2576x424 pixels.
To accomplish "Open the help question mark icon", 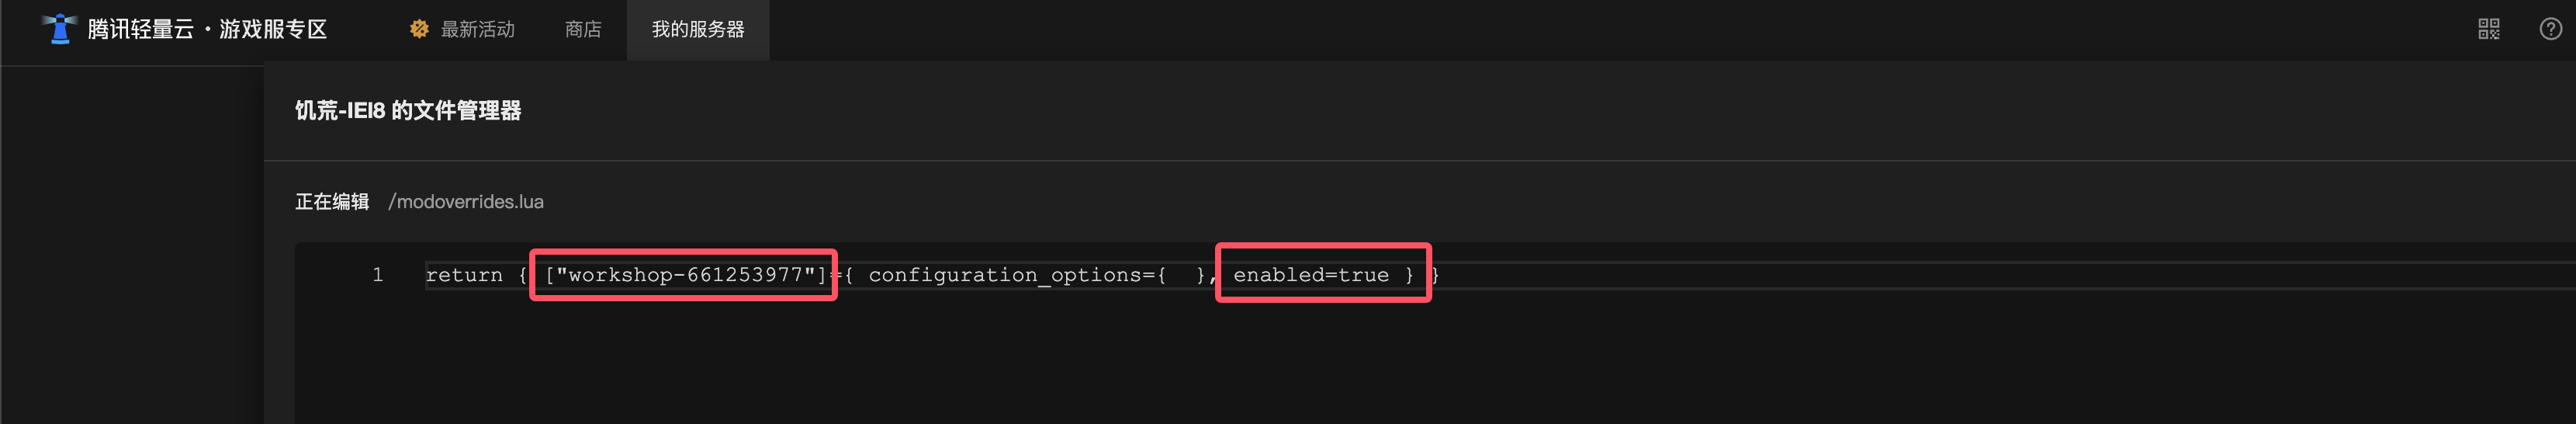I will pos(2551,29).
